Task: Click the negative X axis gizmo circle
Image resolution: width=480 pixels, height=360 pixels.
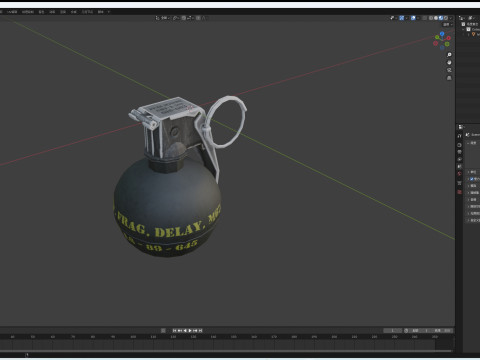Action: [x=435, y=44]
